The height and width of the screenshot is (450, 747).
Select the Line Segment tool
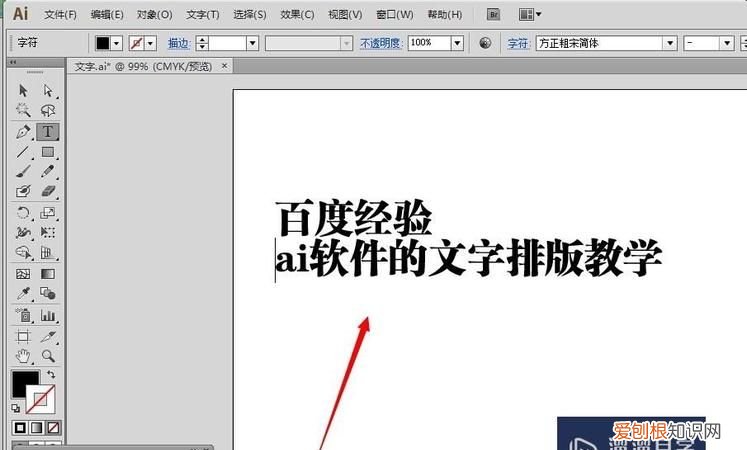point(23,152)
